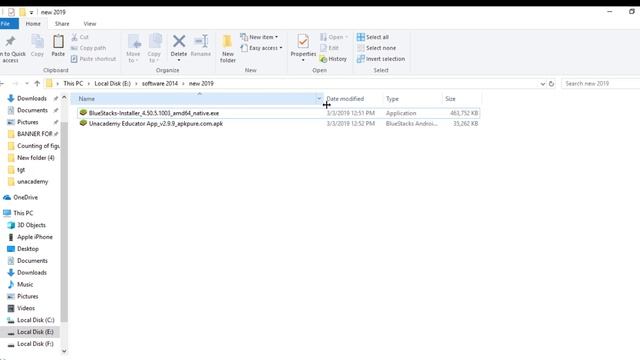Click Copy path in Clipboard group
640x360 pixels.
89,48
